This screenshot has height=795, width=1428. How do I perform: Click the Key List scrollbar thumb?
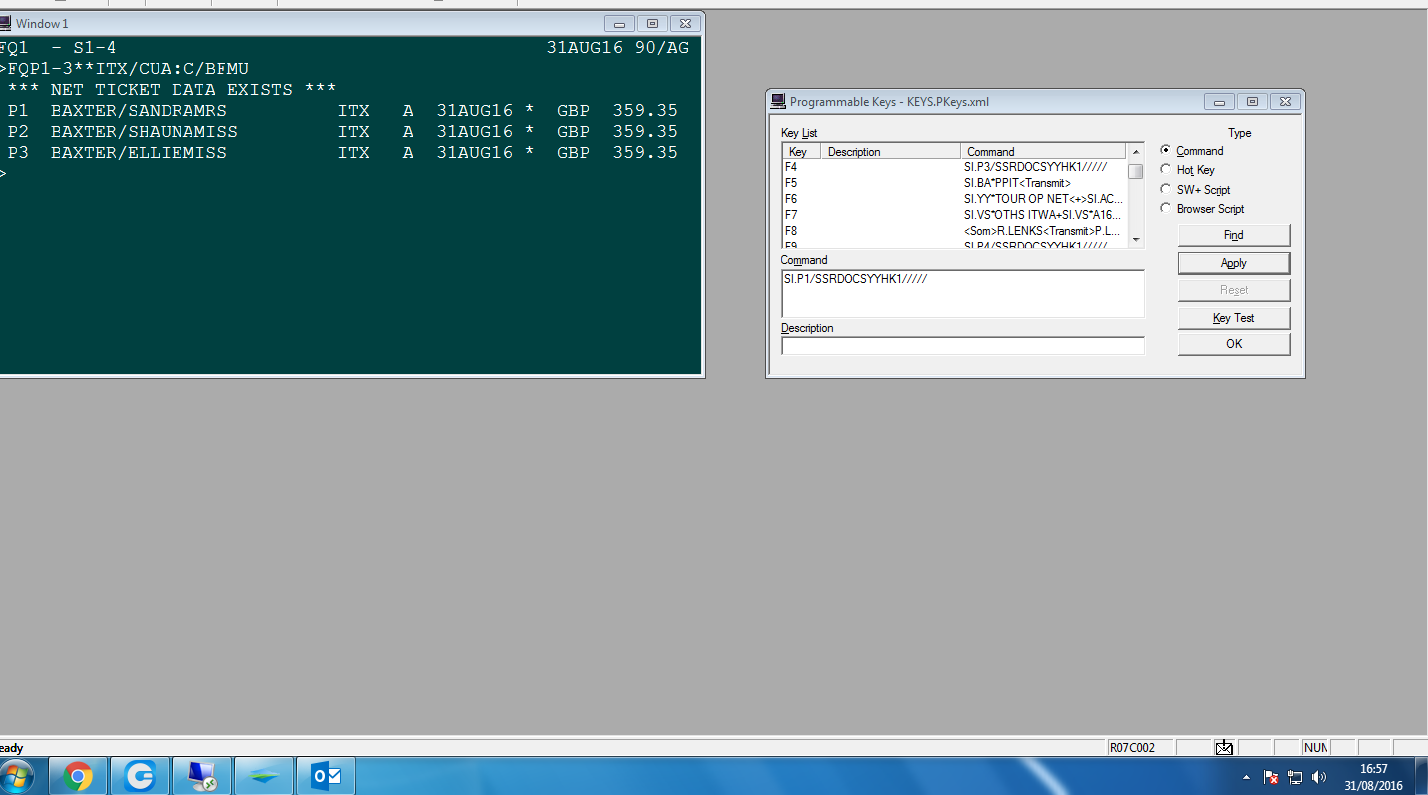pos(1135,171)
